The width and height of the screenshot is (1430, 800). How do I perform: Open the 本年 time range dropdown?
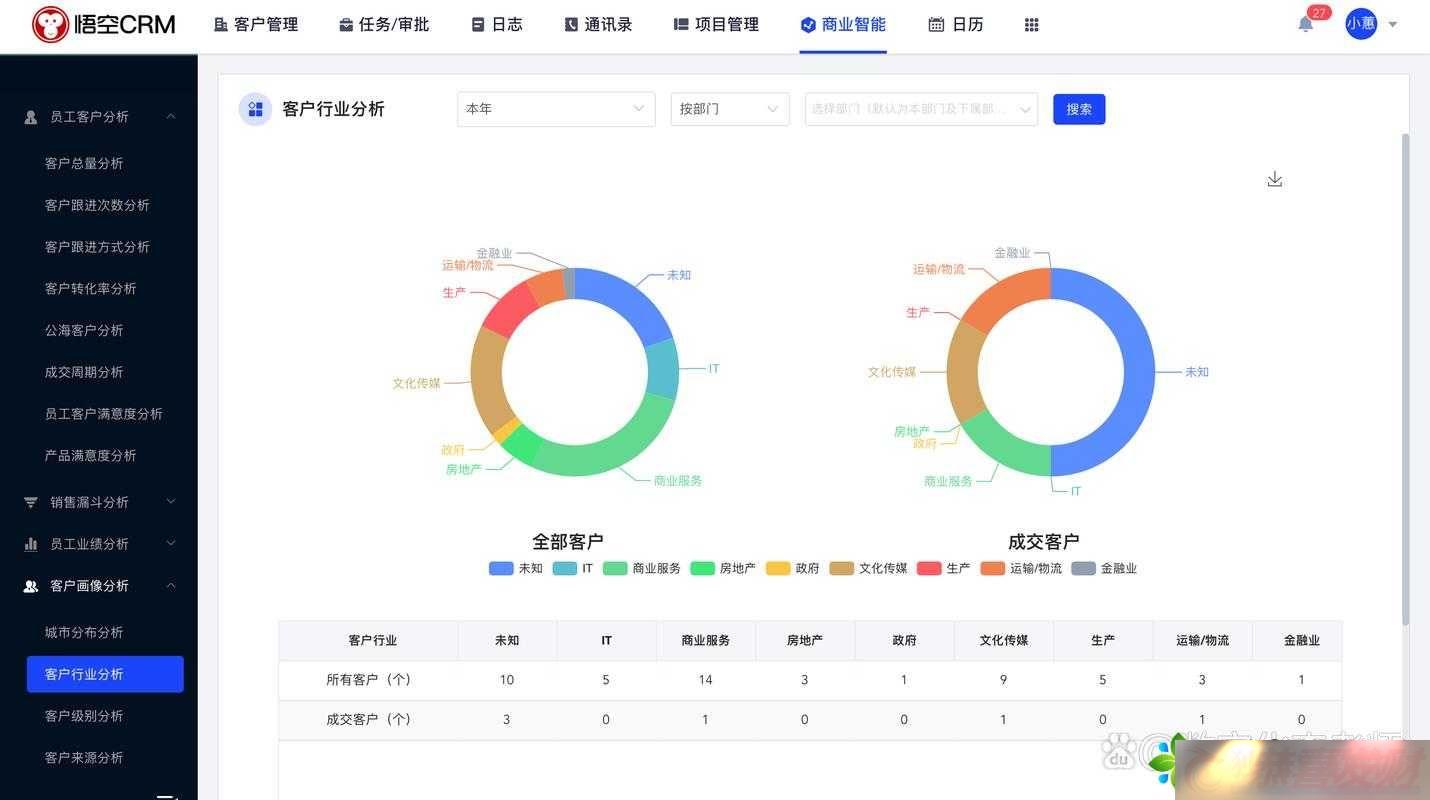pyautogui.click(x=556, y=109)
